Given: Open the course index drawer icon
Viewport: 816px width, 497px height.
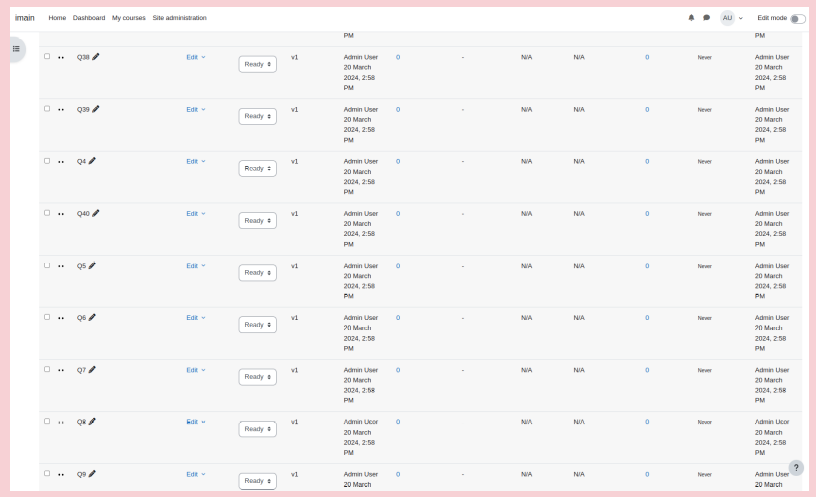Looking at the screenshot, I should click(x=16, y=49).
